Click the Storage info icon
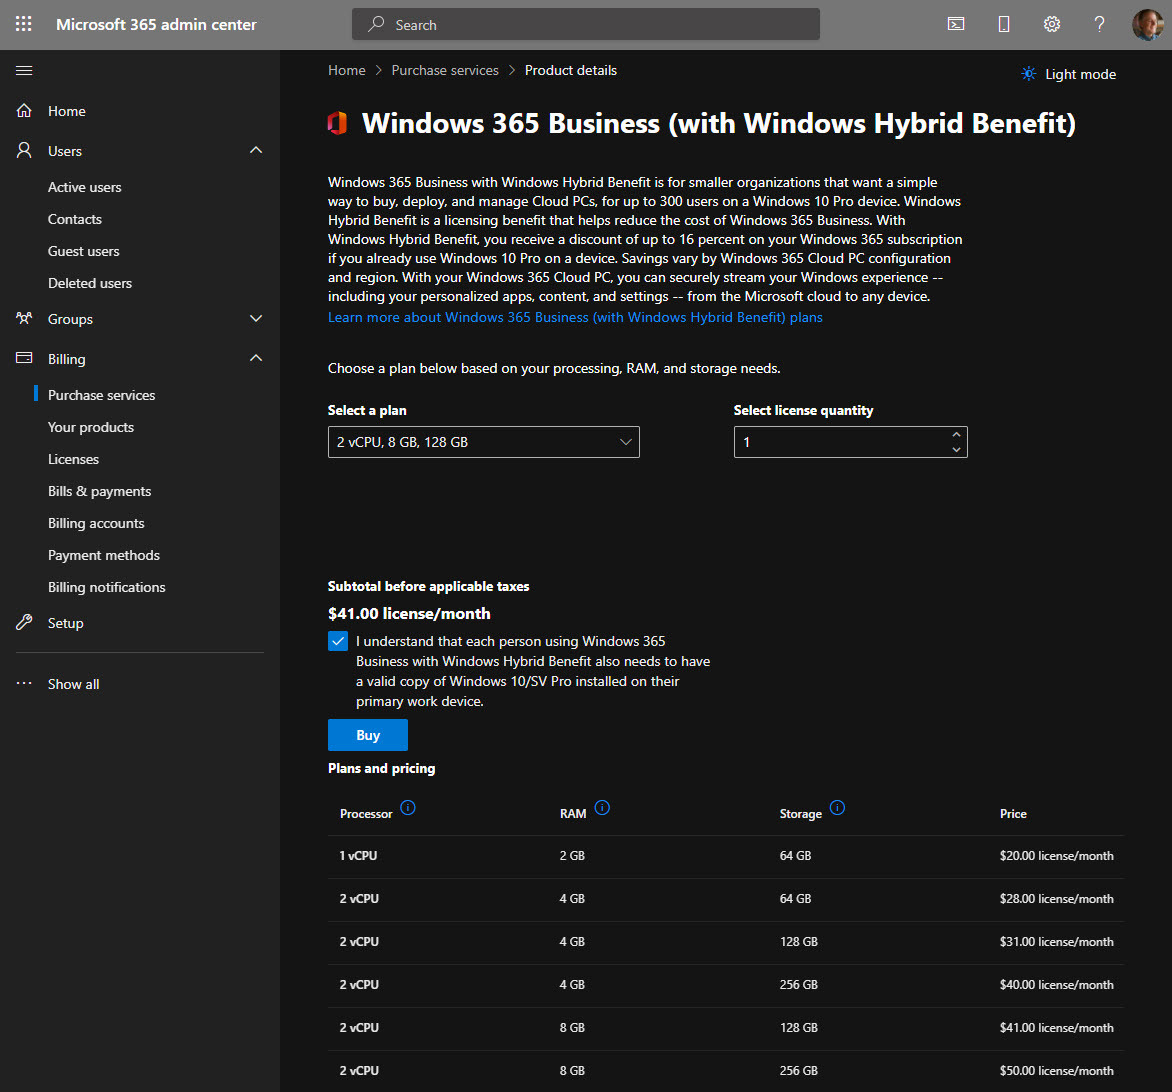The width and height of the screenshot is (1172, 1092). click(x=838, y=808)
